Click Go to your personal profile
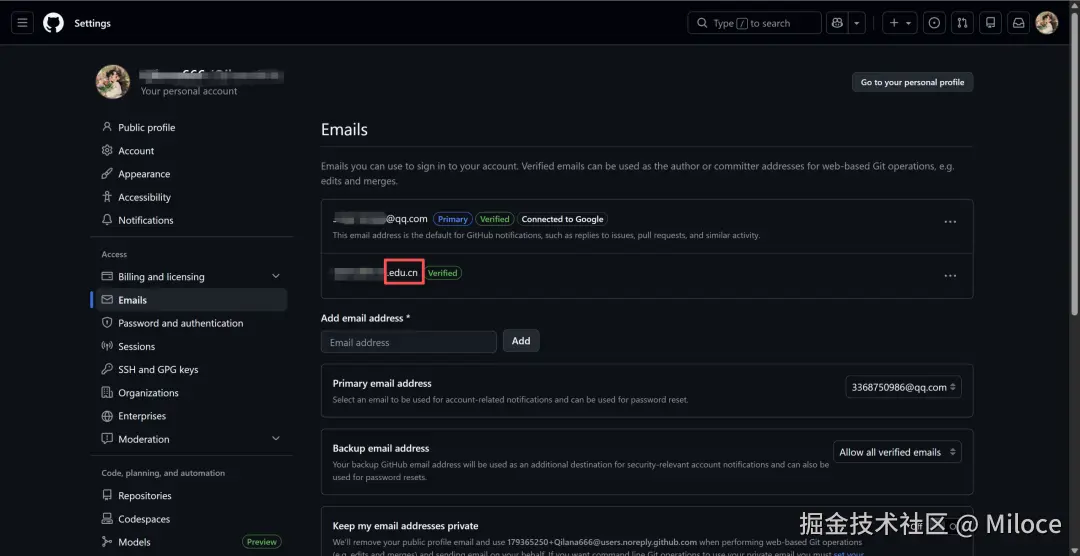This screenshot has width=1080, height=556. coord(912,82)
